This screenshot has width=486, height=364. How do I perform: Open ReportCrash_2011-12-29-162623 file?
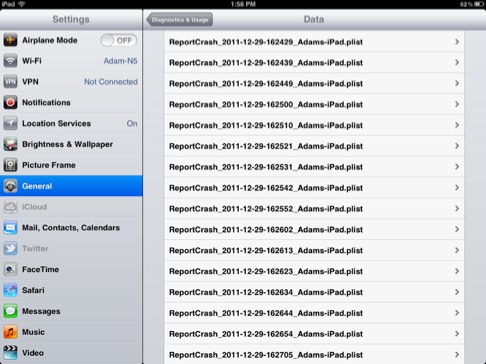[x=314, y=271]
